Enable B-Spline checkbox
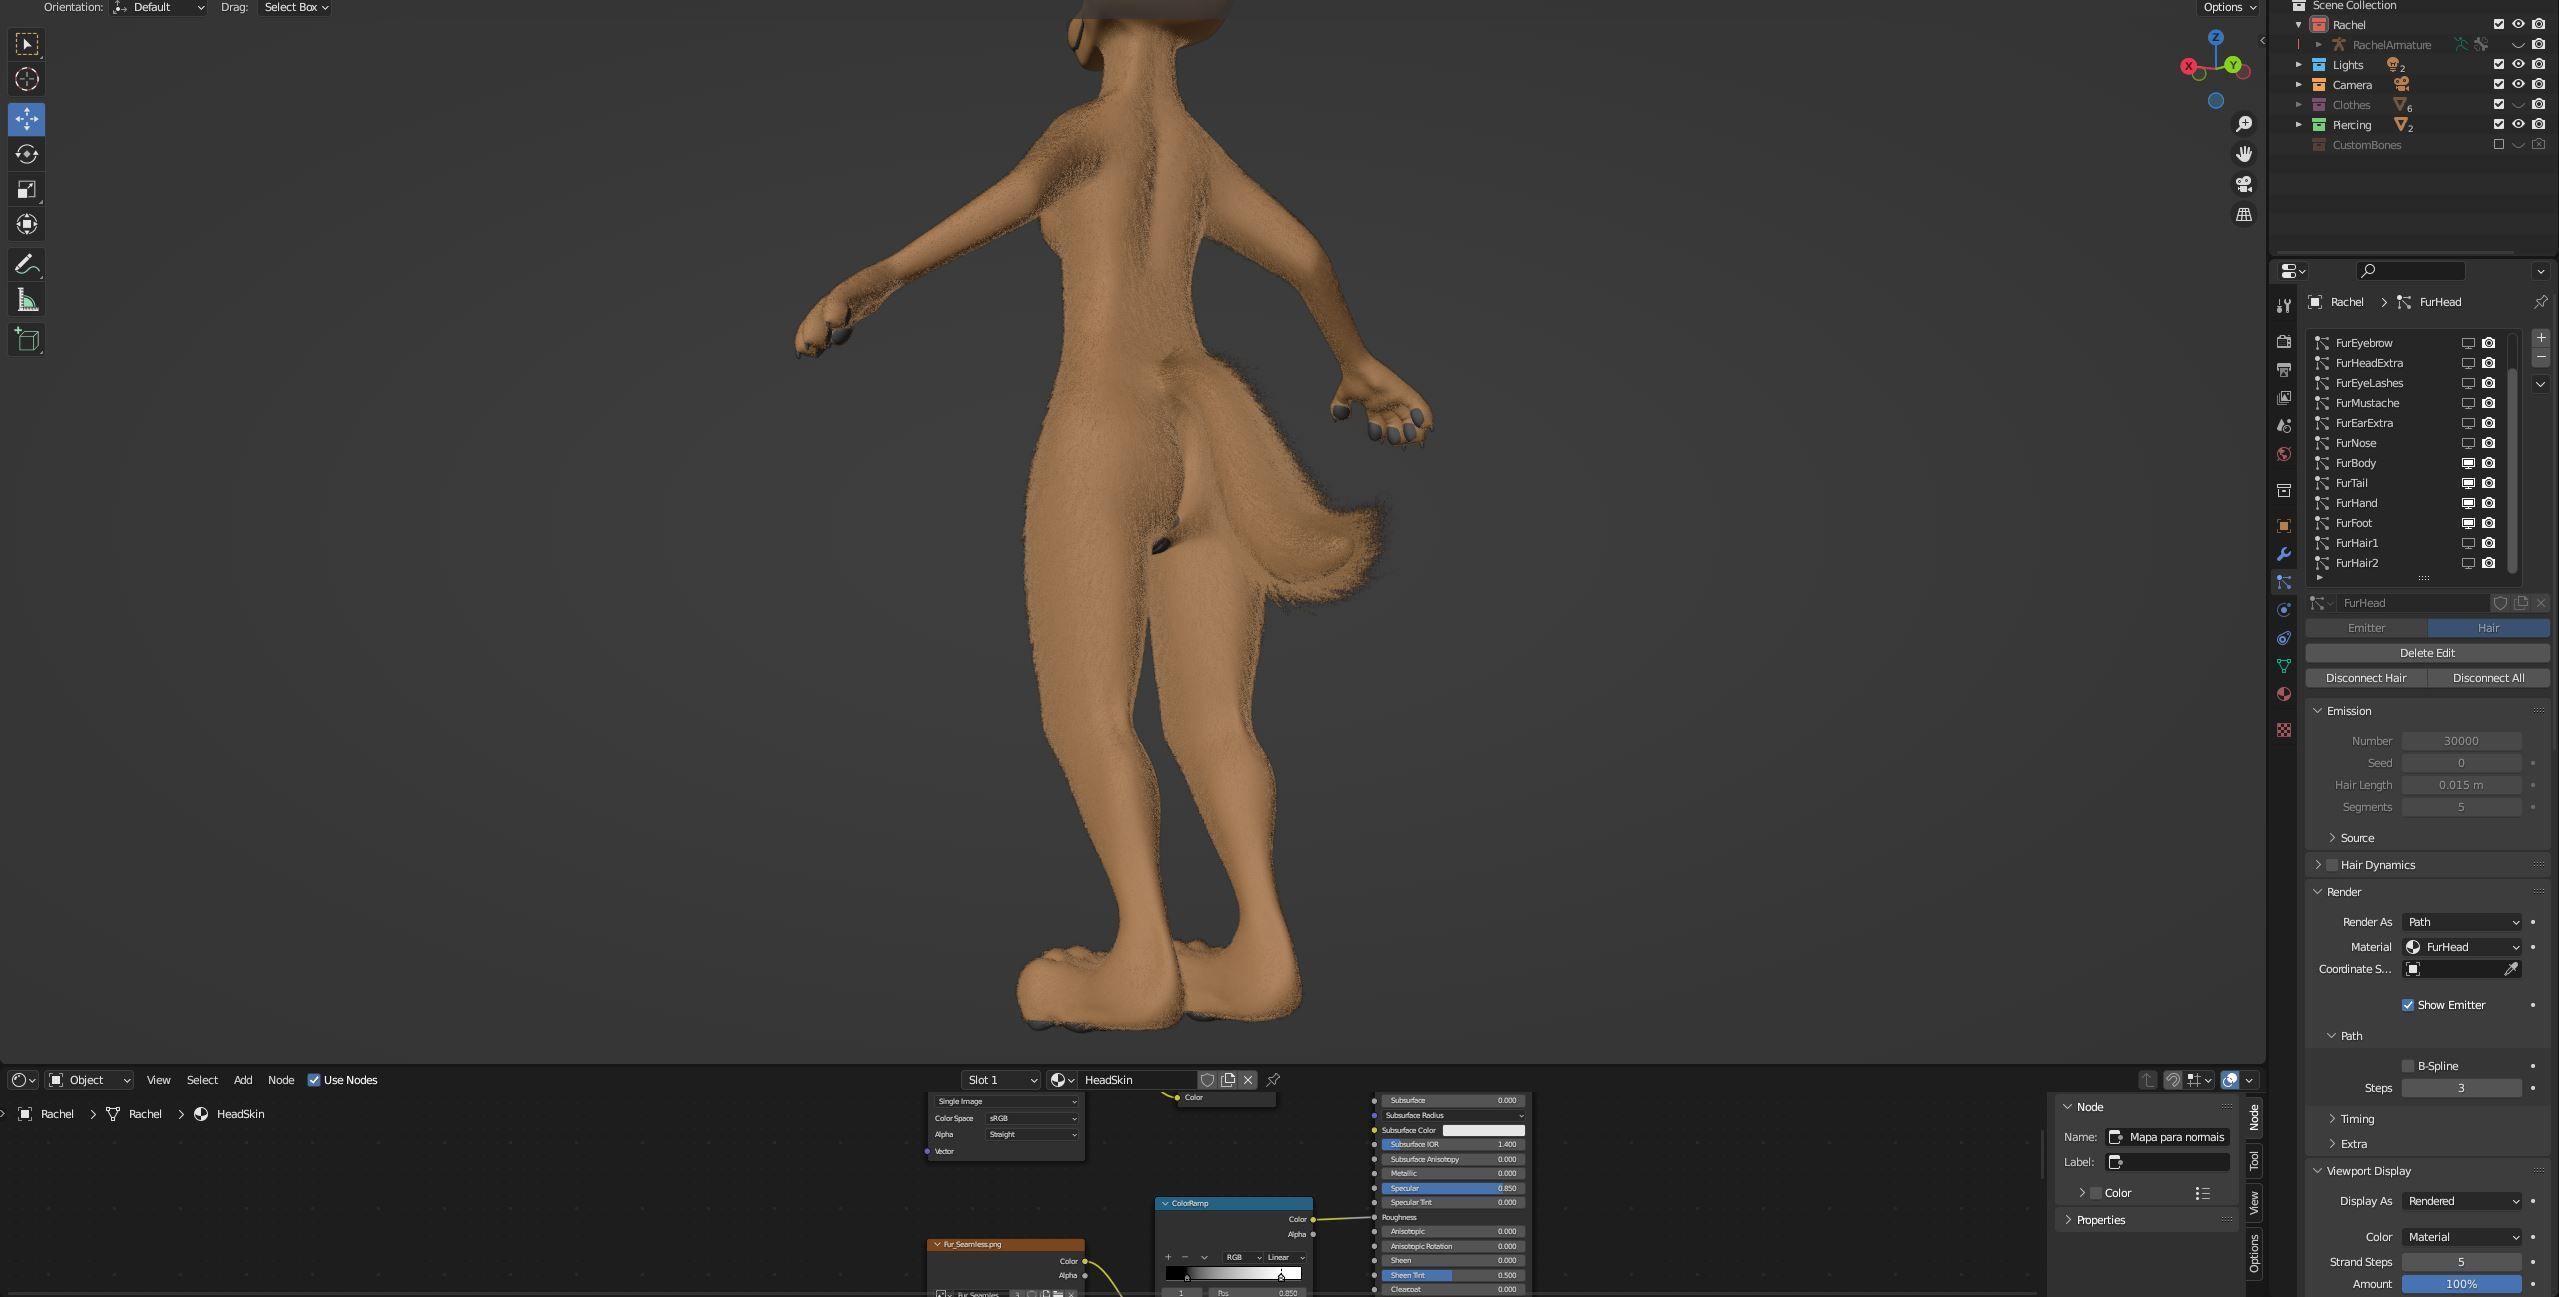This screenshot has width=2559, height=1297. (x=2408, y=1066)
